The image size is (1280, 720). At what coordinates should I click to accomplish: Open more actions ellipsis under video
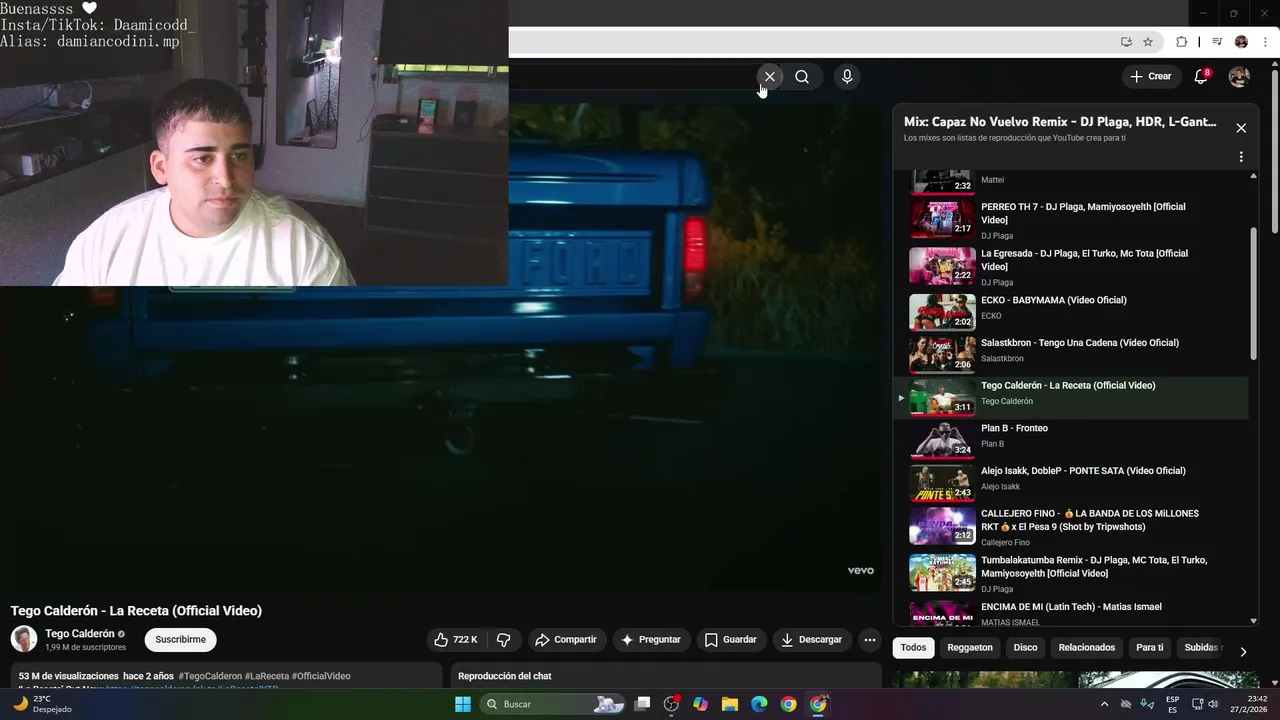pos(870,640)
